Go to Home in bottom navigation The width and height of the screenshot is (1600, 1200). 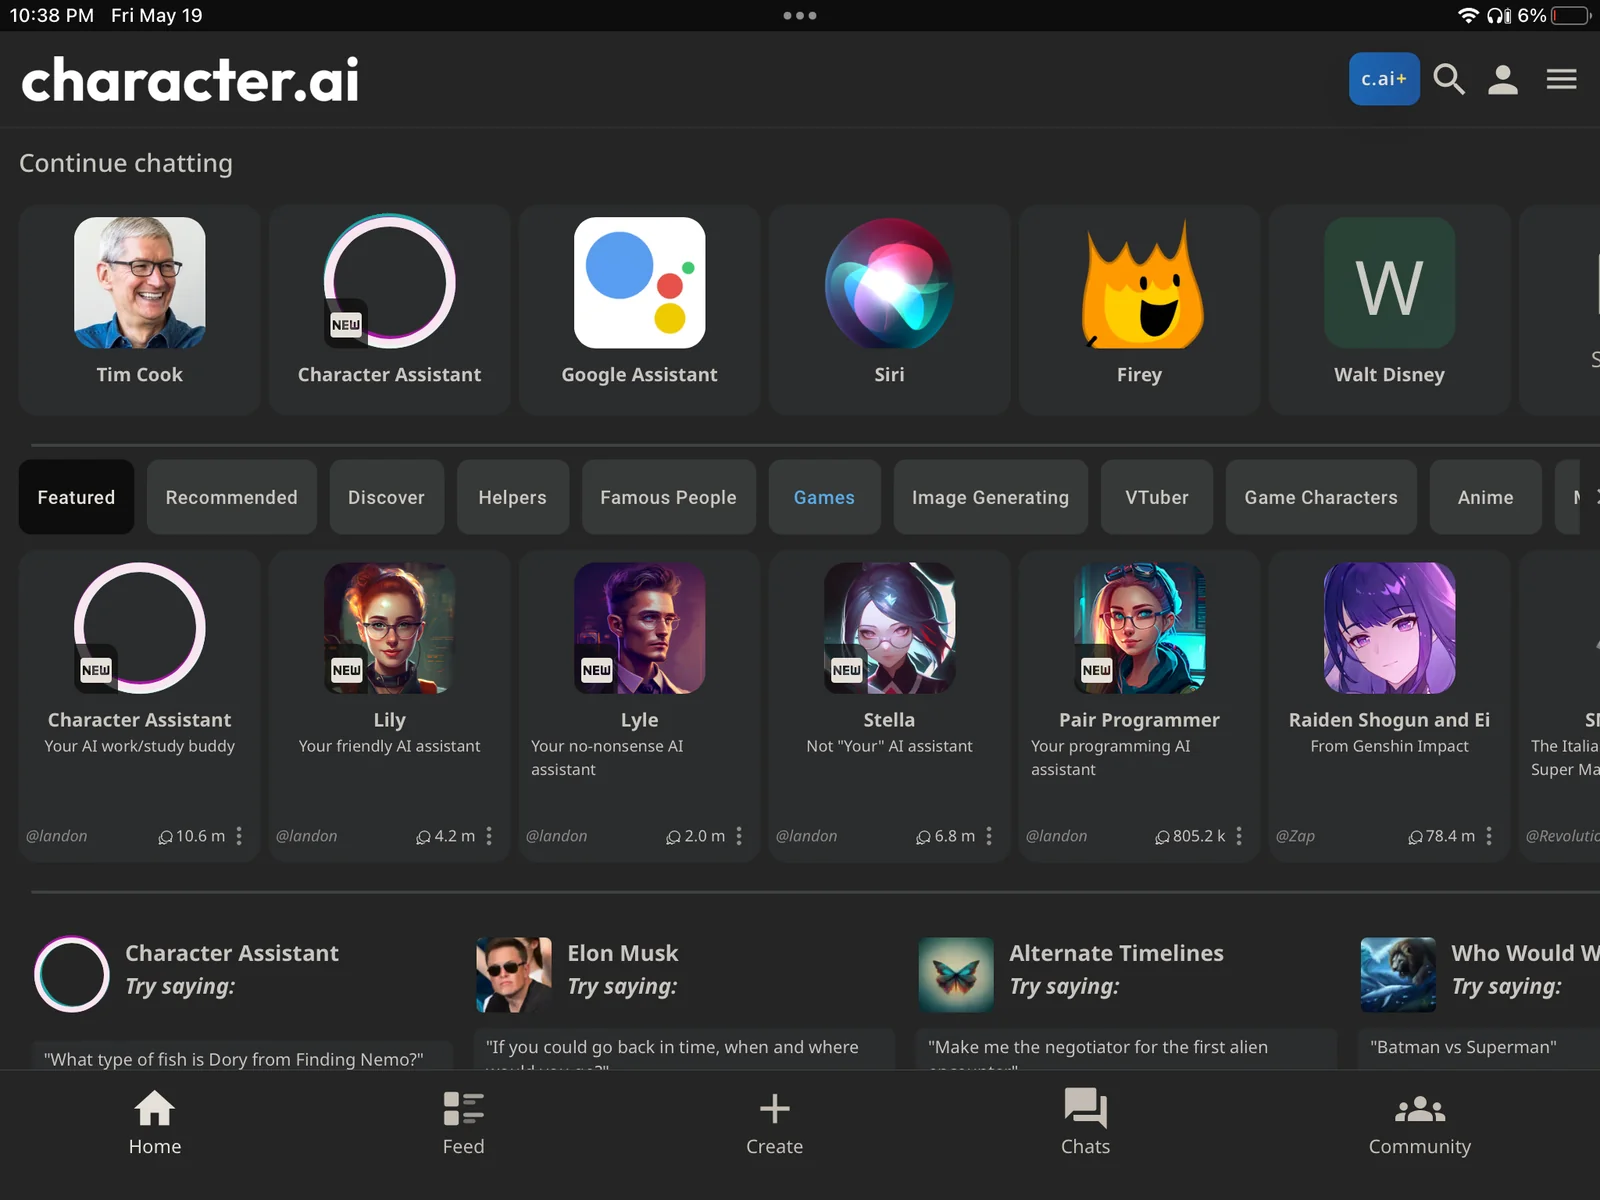(155, 1122)
